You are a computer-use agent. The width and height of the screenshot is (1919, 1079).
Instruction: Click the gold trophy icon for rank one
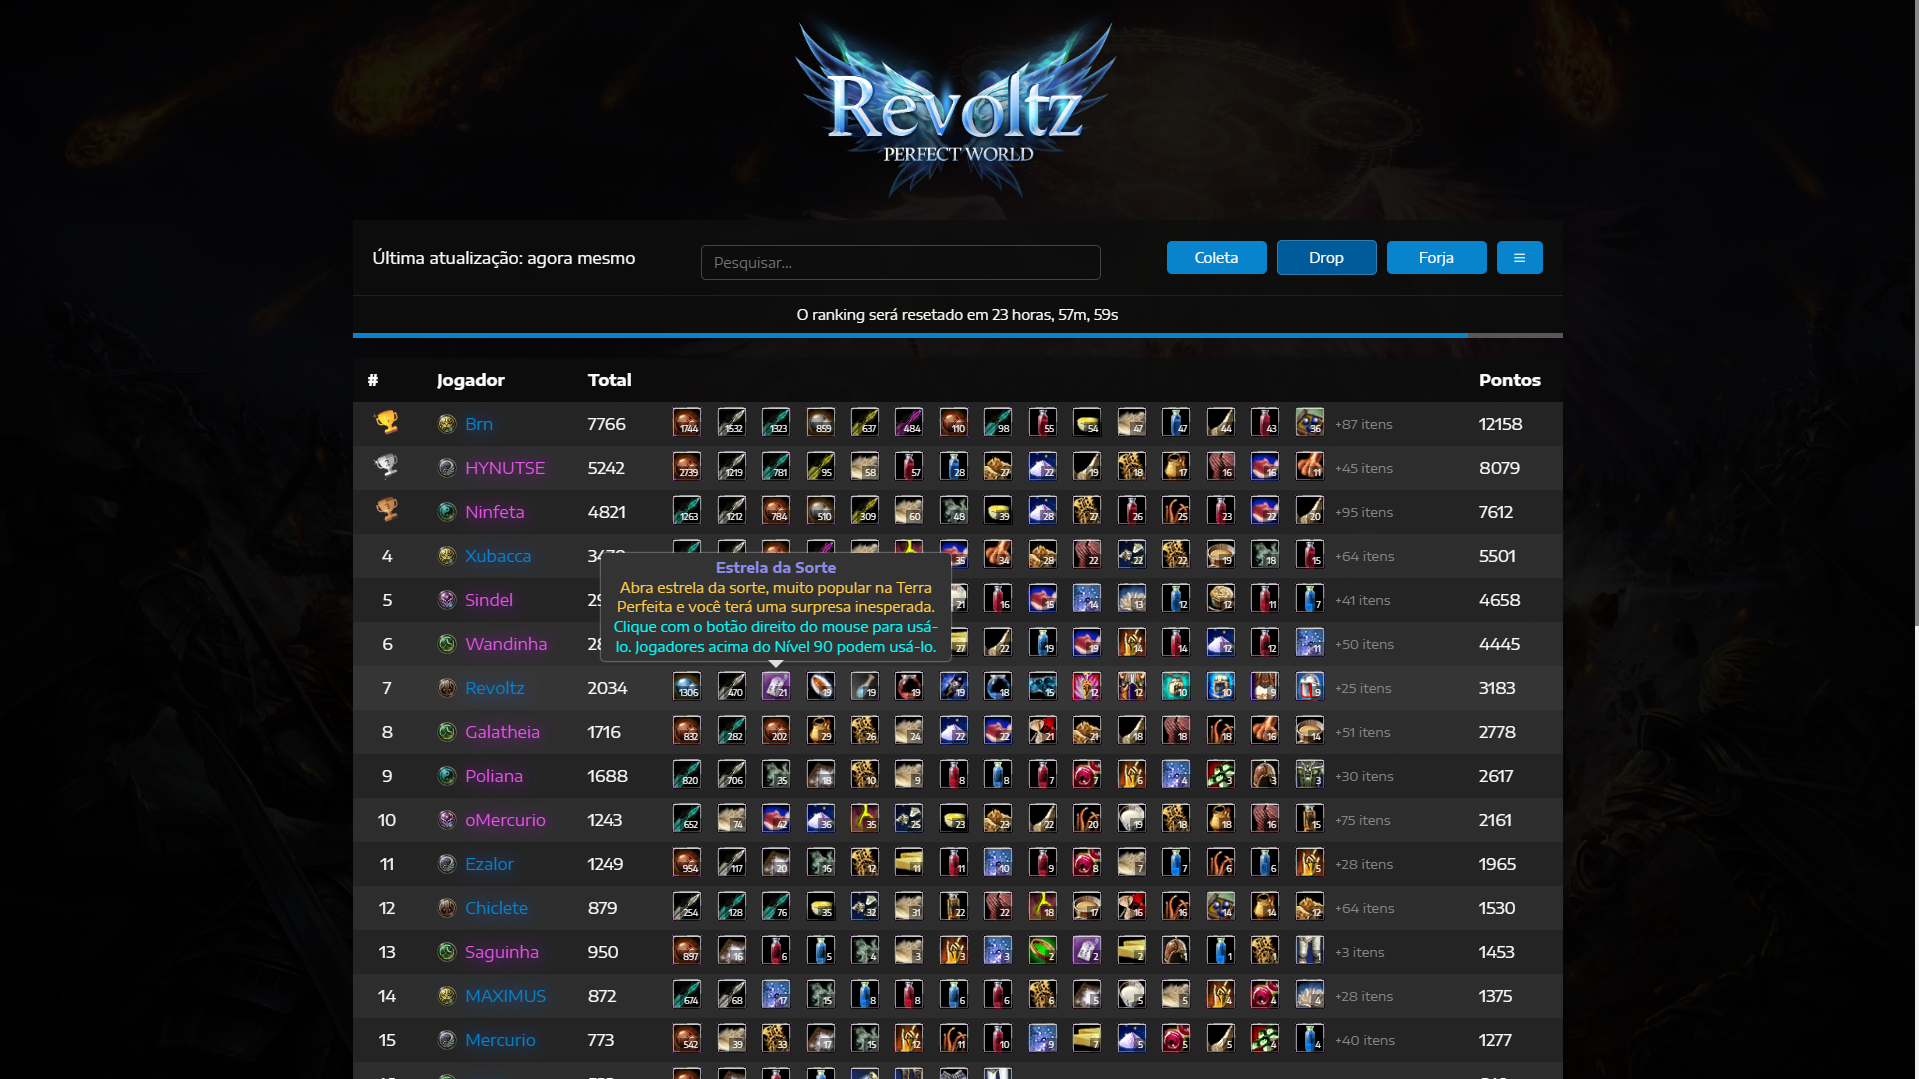386,422
